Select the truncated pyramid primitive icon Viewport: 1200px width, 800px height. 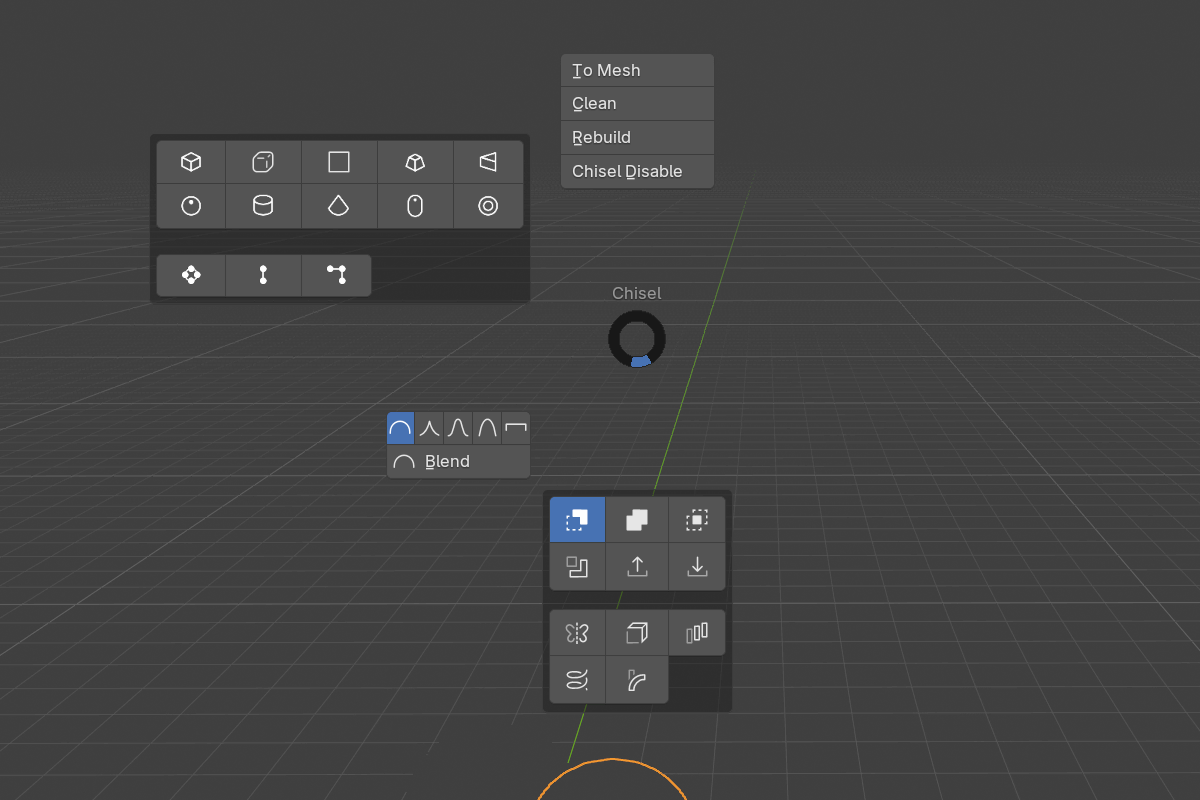[x=415, y=162]
